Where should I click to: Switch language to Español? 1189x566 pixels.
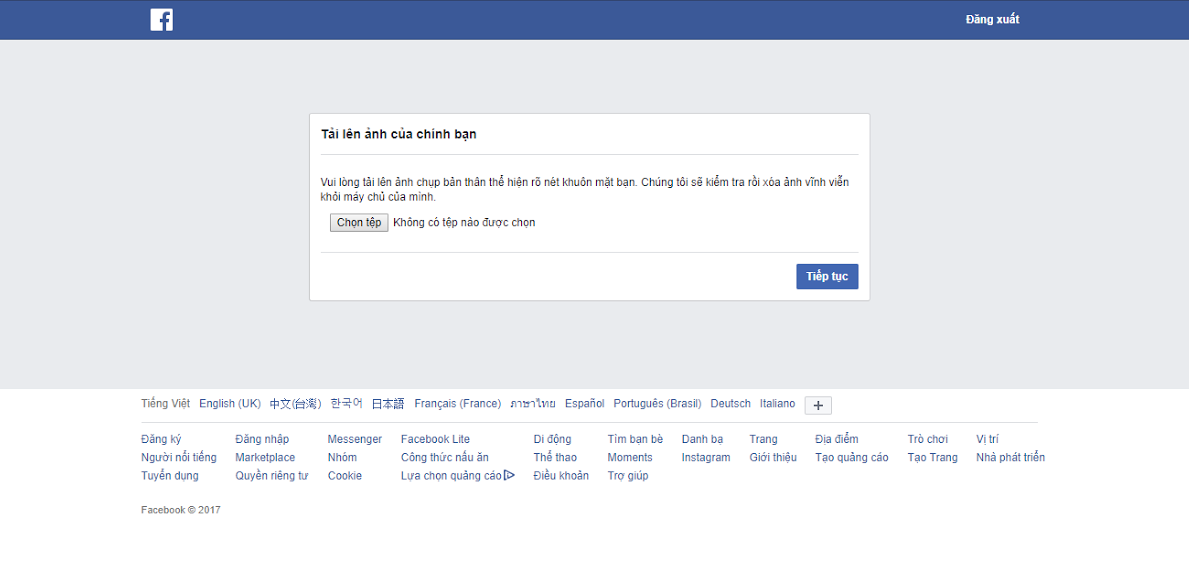point(585,403)
